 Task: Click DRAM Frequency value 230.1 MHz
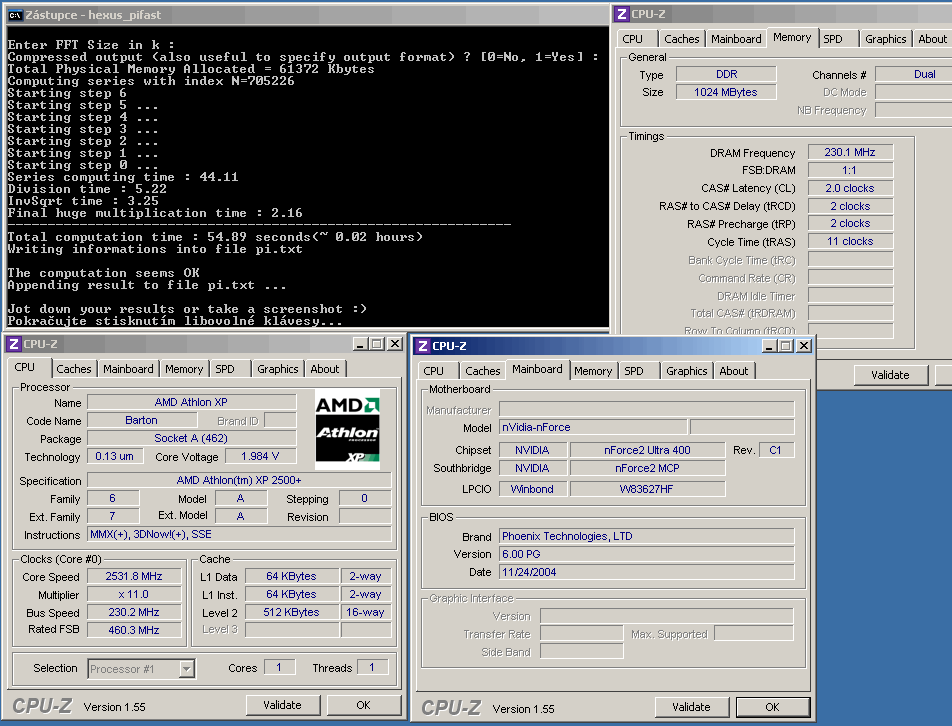(x=850, y=152)
